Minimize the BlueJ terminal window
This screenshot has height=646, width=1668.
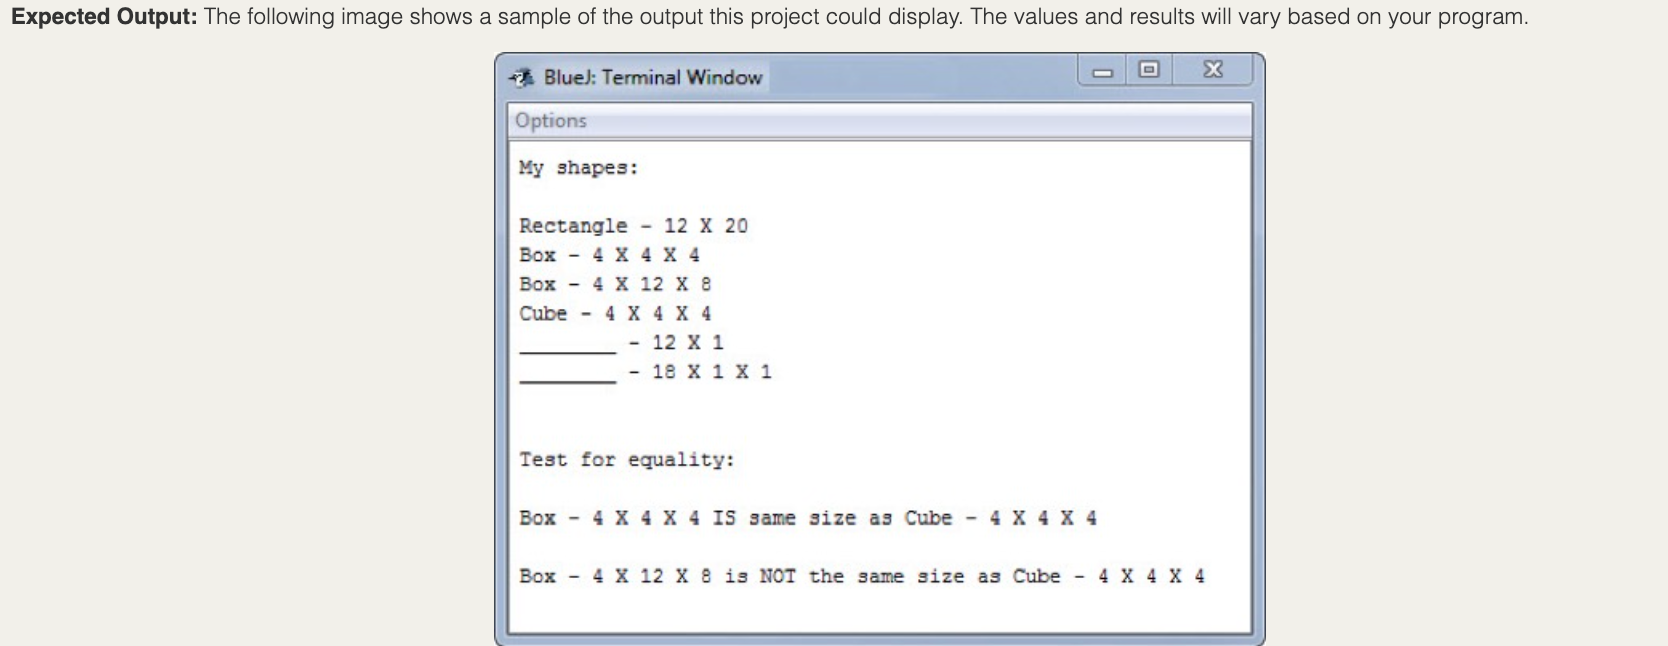click(1102, 70)
